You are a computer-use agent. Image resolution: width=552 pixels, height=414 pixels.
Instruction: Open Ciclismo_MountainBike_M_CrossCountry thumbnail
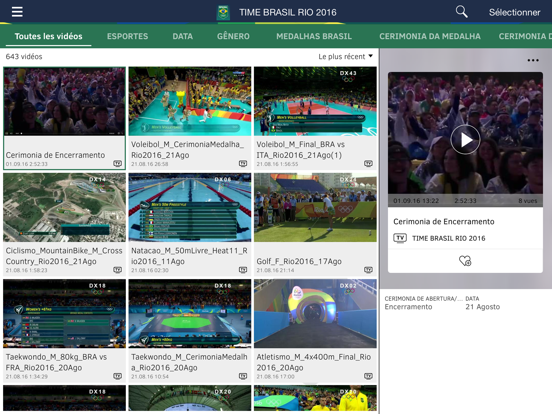pos(64,207)
